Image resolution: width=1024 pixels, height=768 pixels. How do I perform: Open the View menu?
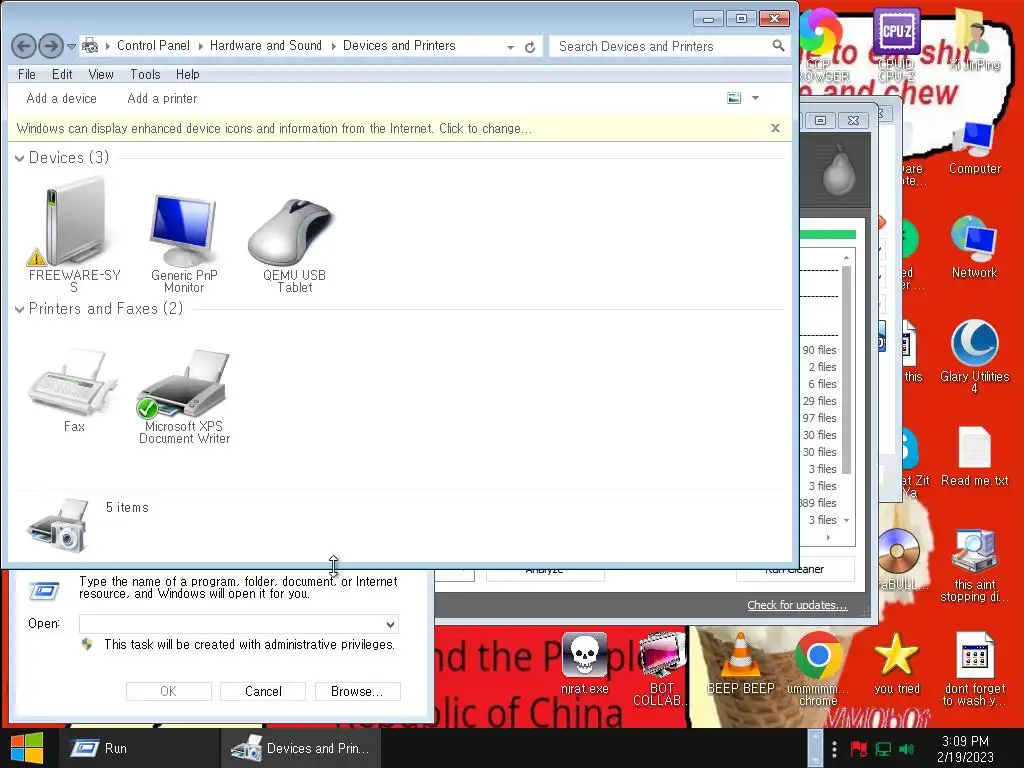click(101, 74)
